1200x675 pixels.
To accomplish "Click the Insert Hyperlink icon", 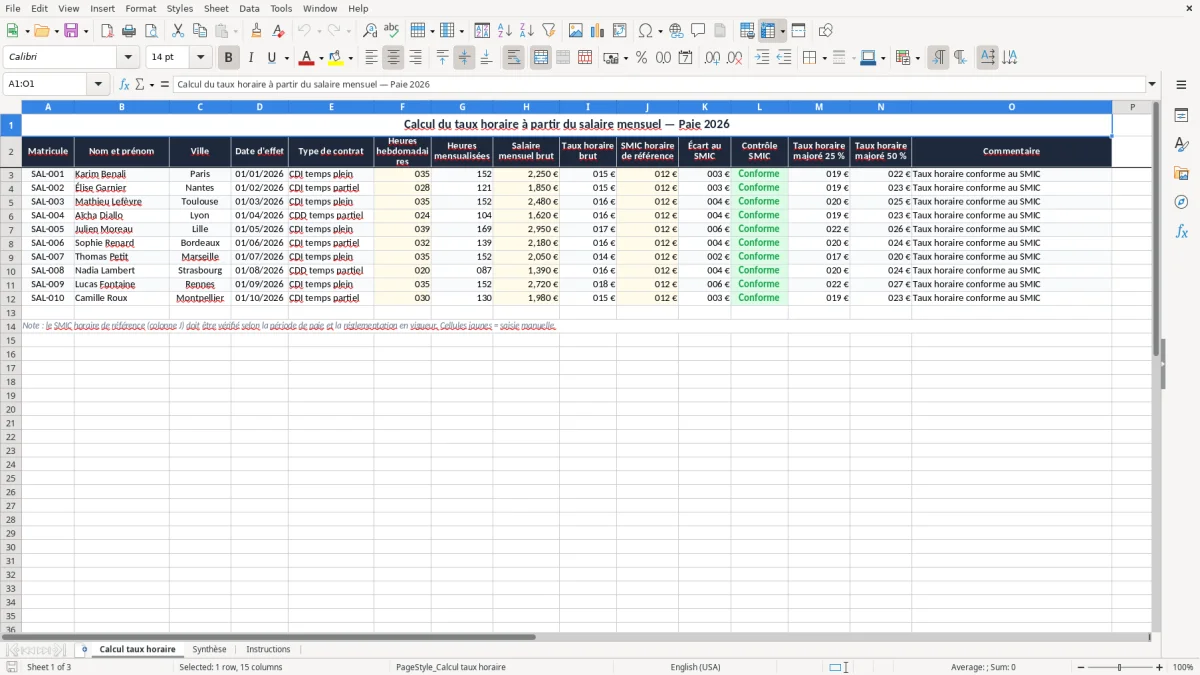I will pos(676,31).
